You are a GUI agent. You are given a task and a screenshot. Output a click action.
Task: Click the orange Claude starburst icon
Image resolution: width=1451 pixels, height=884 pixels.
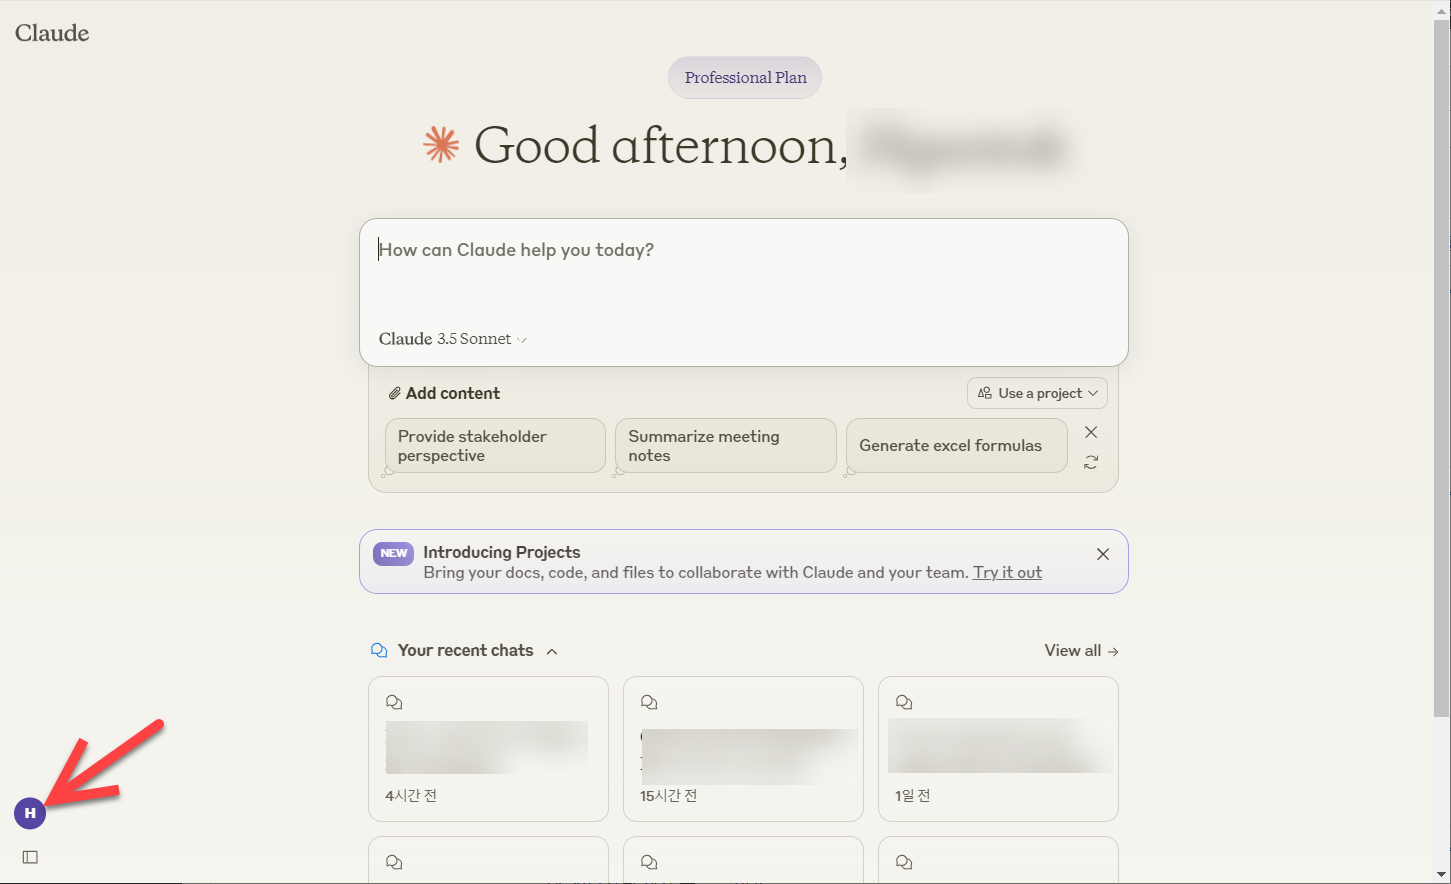coord(441,145)
